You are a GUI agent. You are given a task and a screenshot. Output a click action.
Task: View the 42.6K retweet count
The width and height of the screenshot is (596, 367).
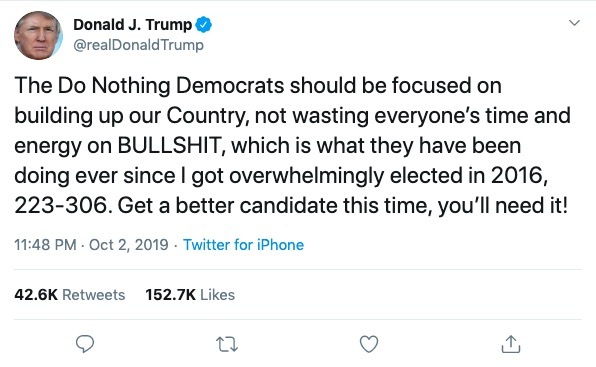[36, 295]
